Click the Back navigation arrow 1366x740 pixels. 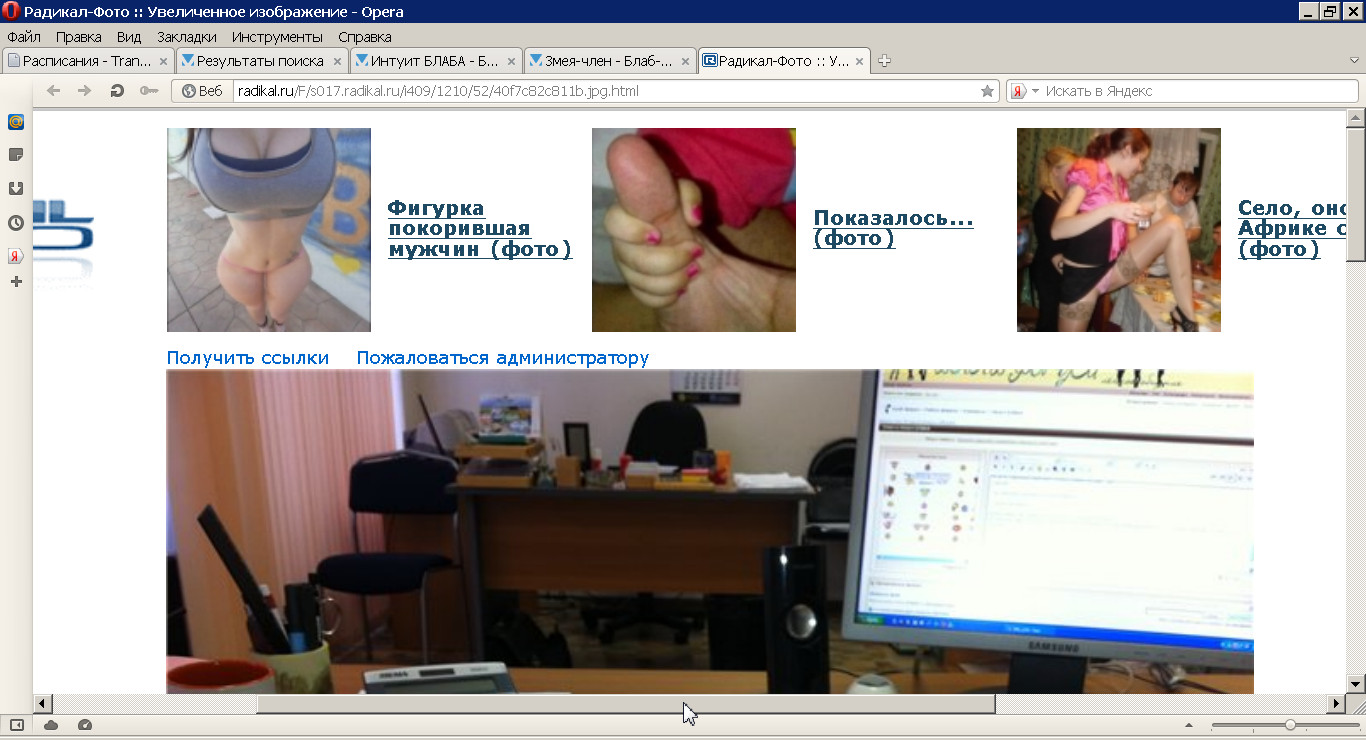pos(54,91)
